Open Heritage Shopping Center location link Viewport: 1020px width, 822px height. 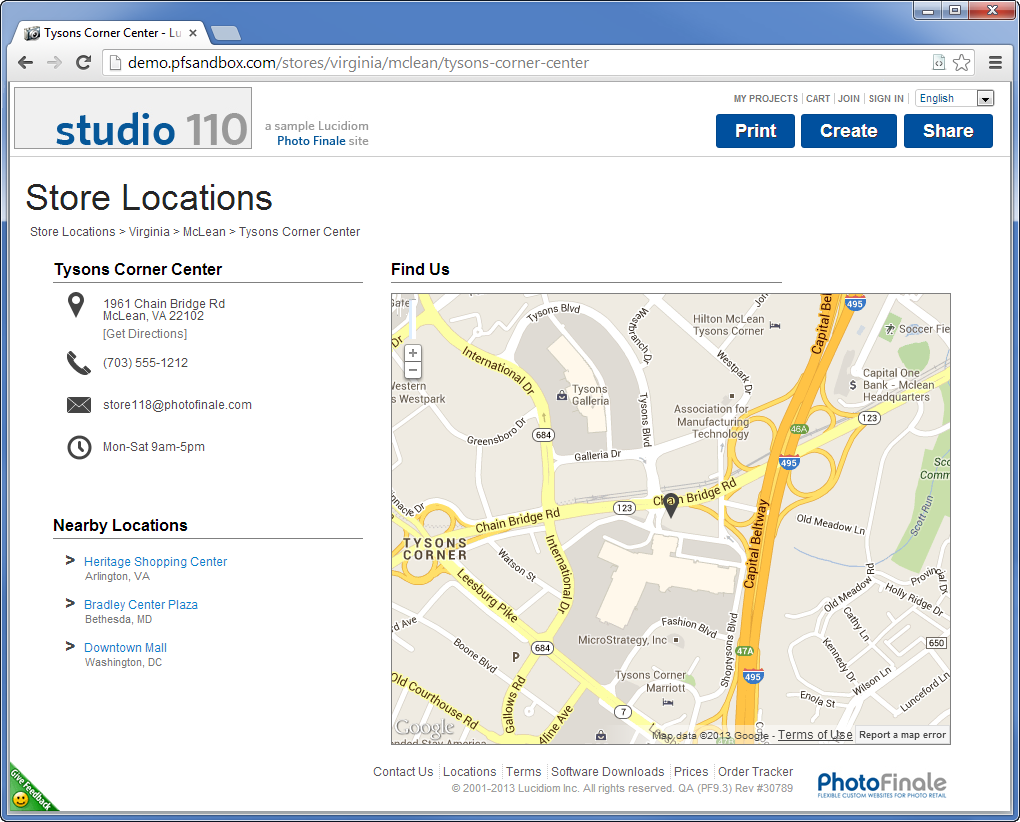point(155,562)
